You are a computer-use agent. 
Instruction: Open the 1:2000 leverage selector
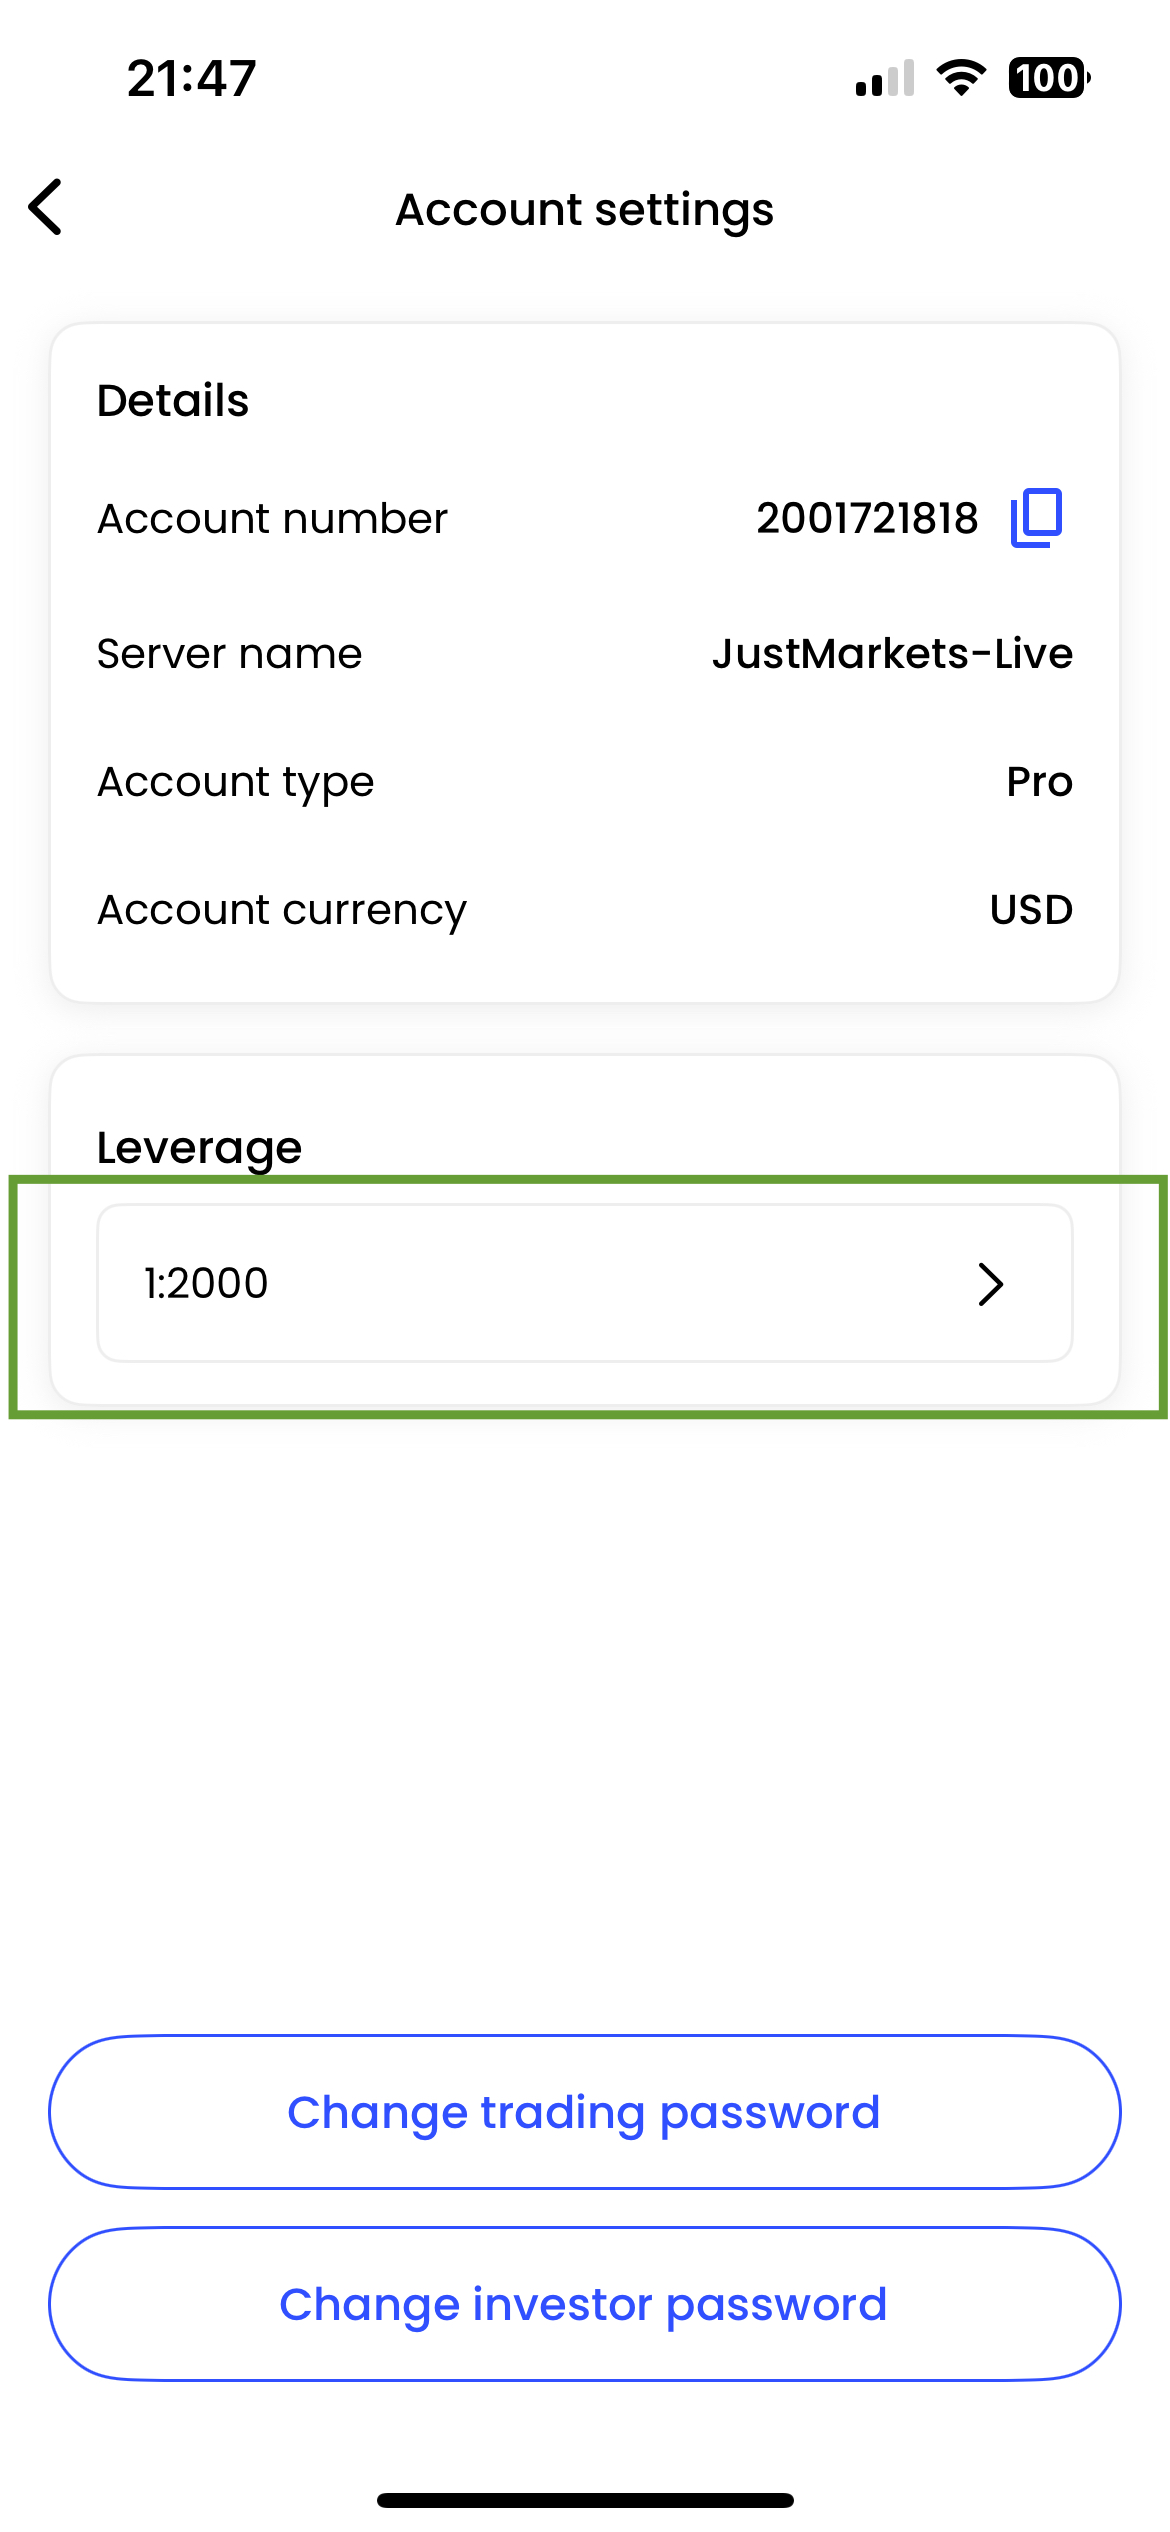584,1284
